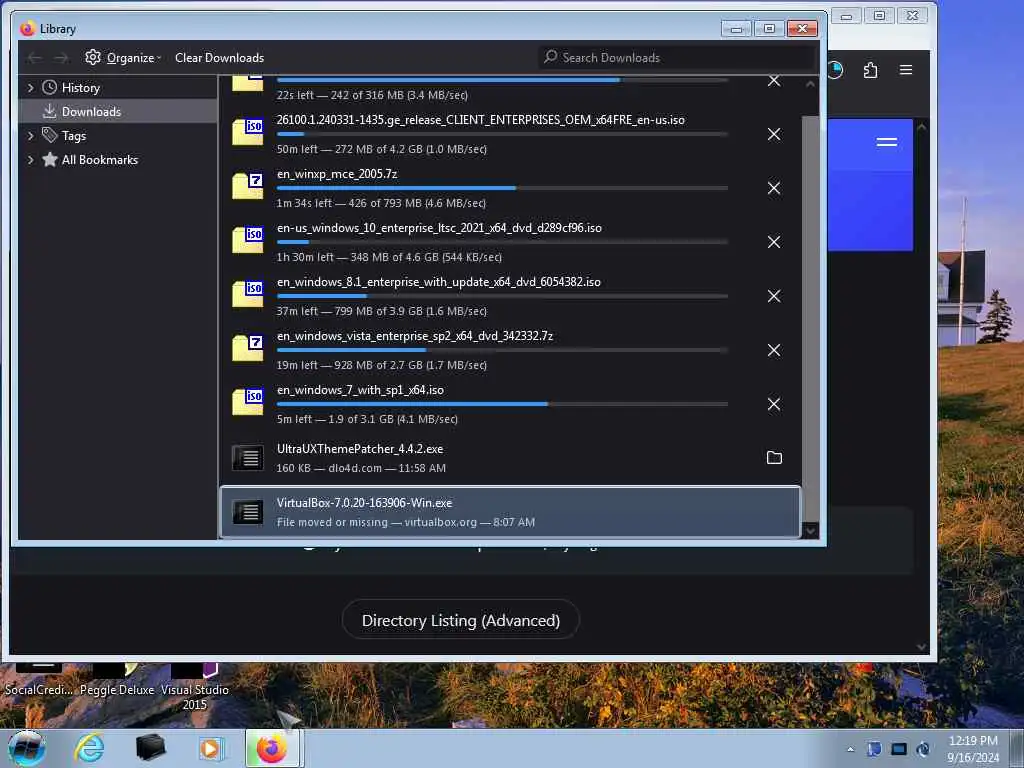Open Firefox extensions puzzle icon
1024x768 pixels.
pos(871,70)
